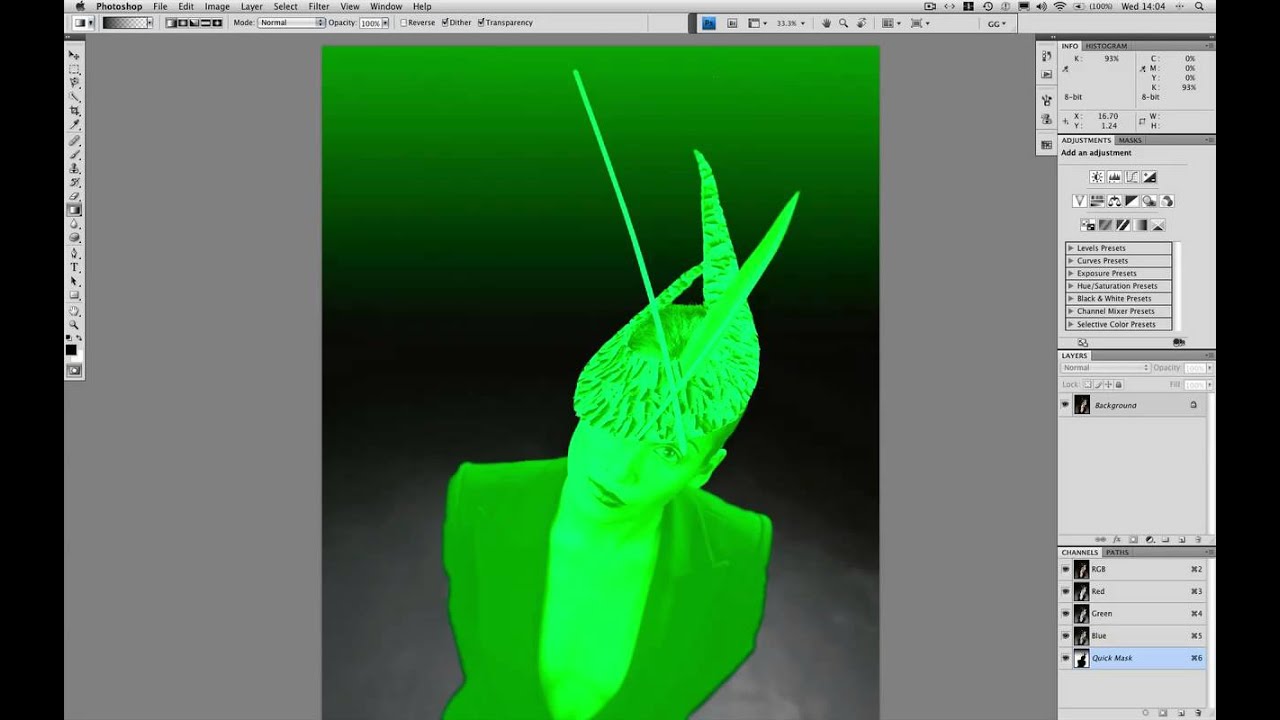Add a Color Balance adjustment
1280x720 pixels.
(1114, 201)
